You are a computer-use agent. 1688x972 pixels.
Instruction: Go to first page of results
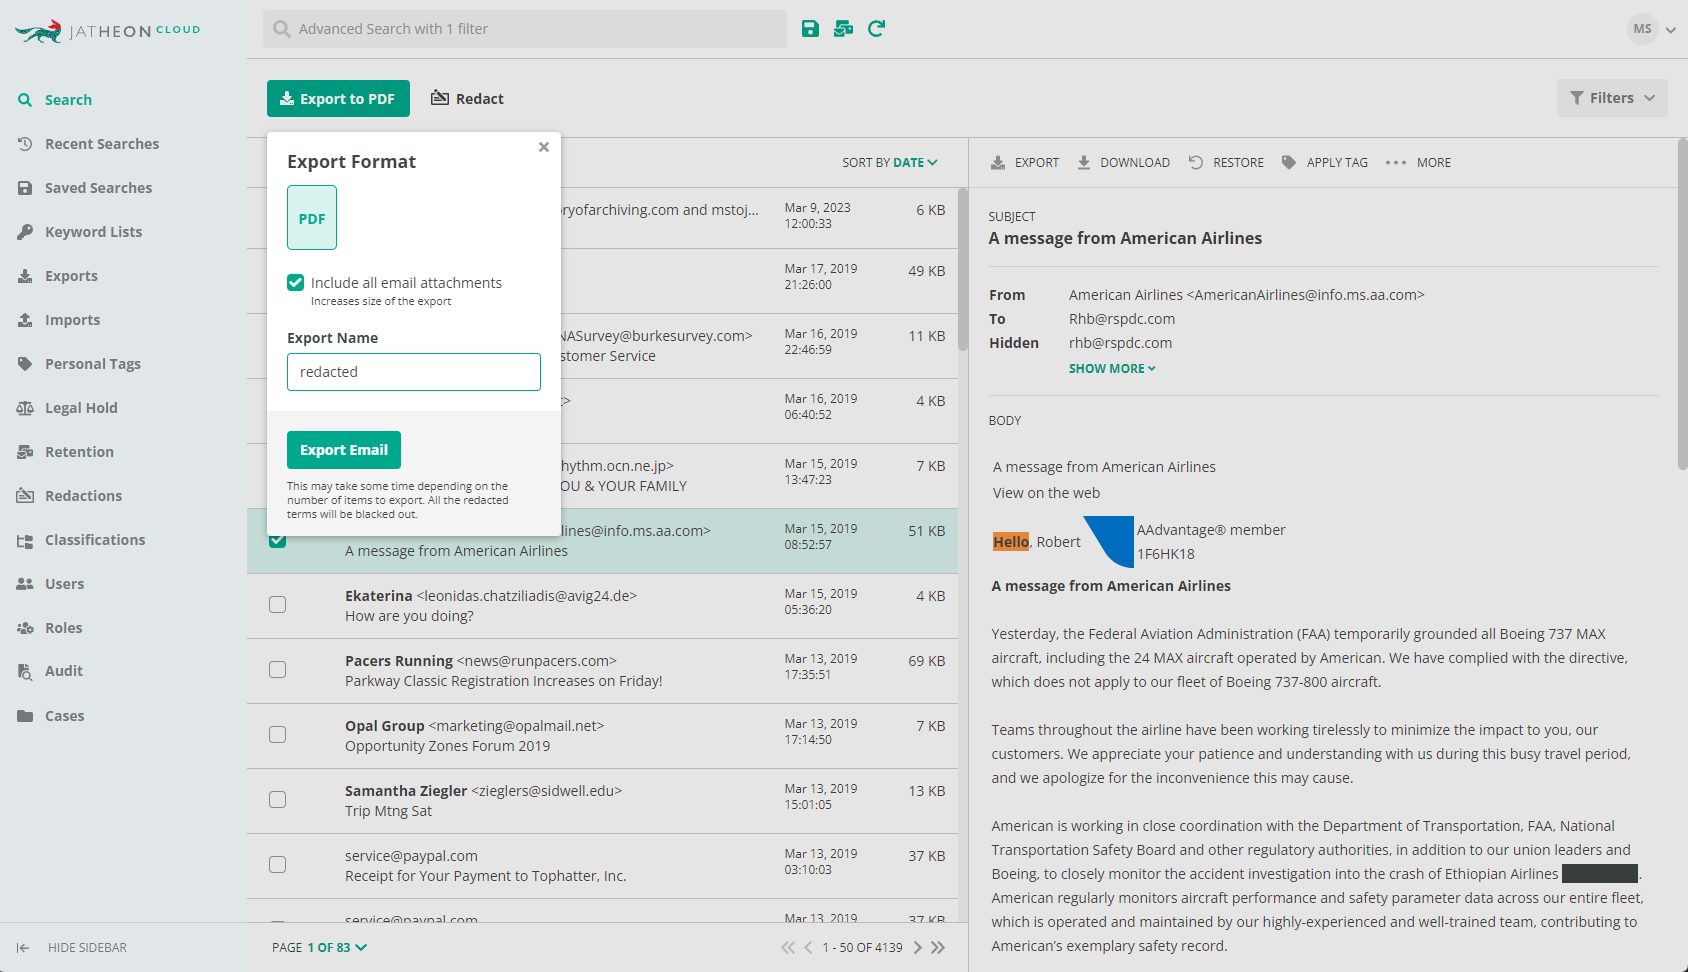[x=788, y=948]
